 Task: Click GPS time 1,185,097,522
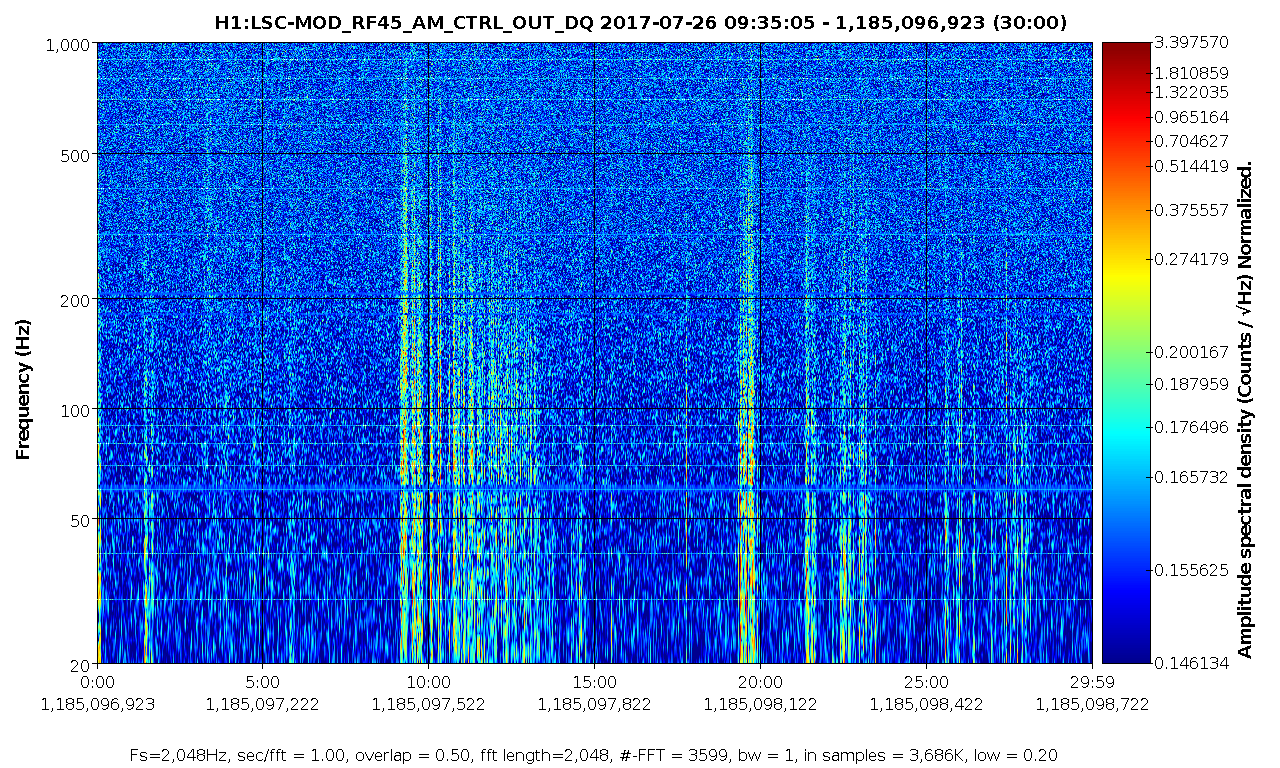(x=428, y=704)
